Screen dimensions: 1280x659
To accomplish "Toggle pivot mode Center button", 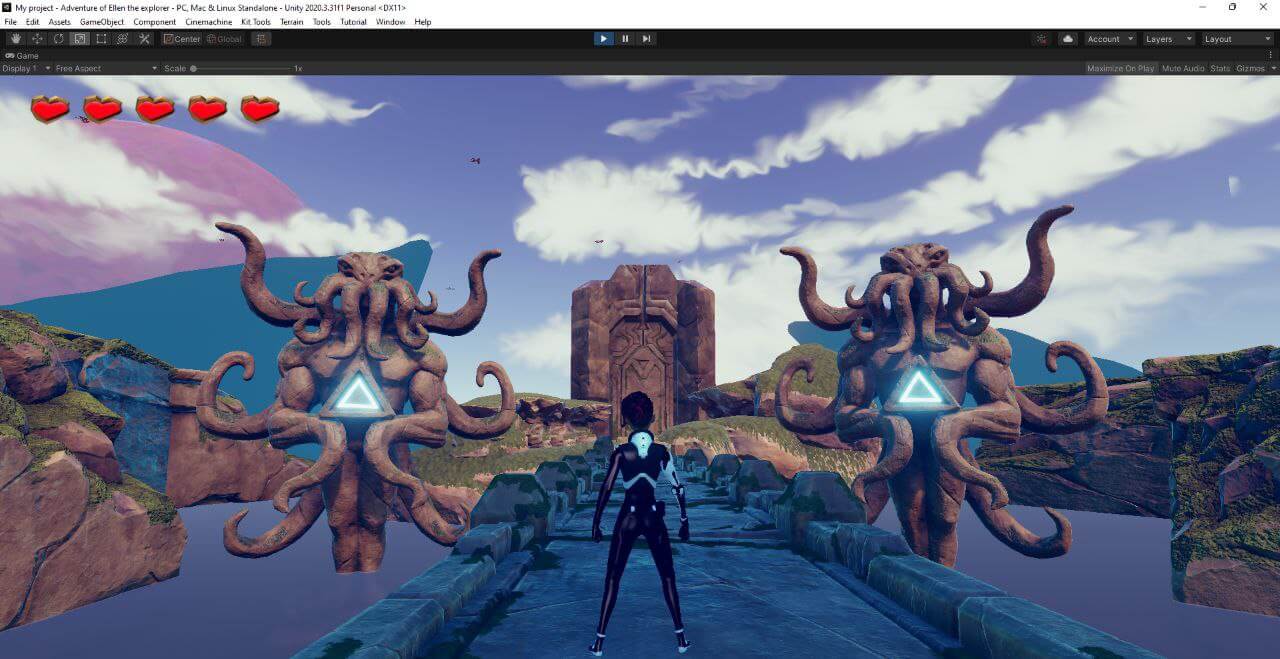I will pos(182,39).
